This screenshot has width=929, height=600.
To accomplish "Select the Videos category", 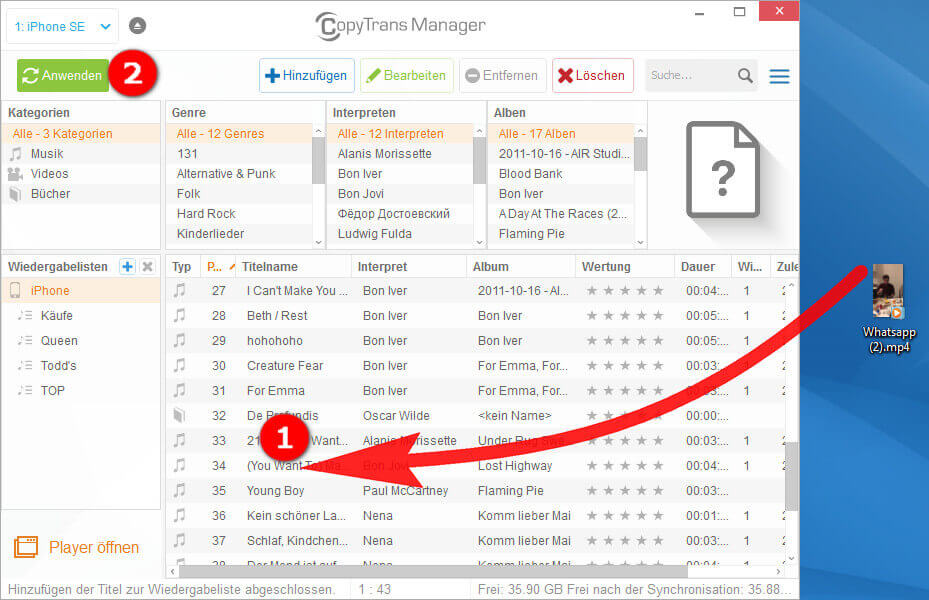I will (81, 174).
